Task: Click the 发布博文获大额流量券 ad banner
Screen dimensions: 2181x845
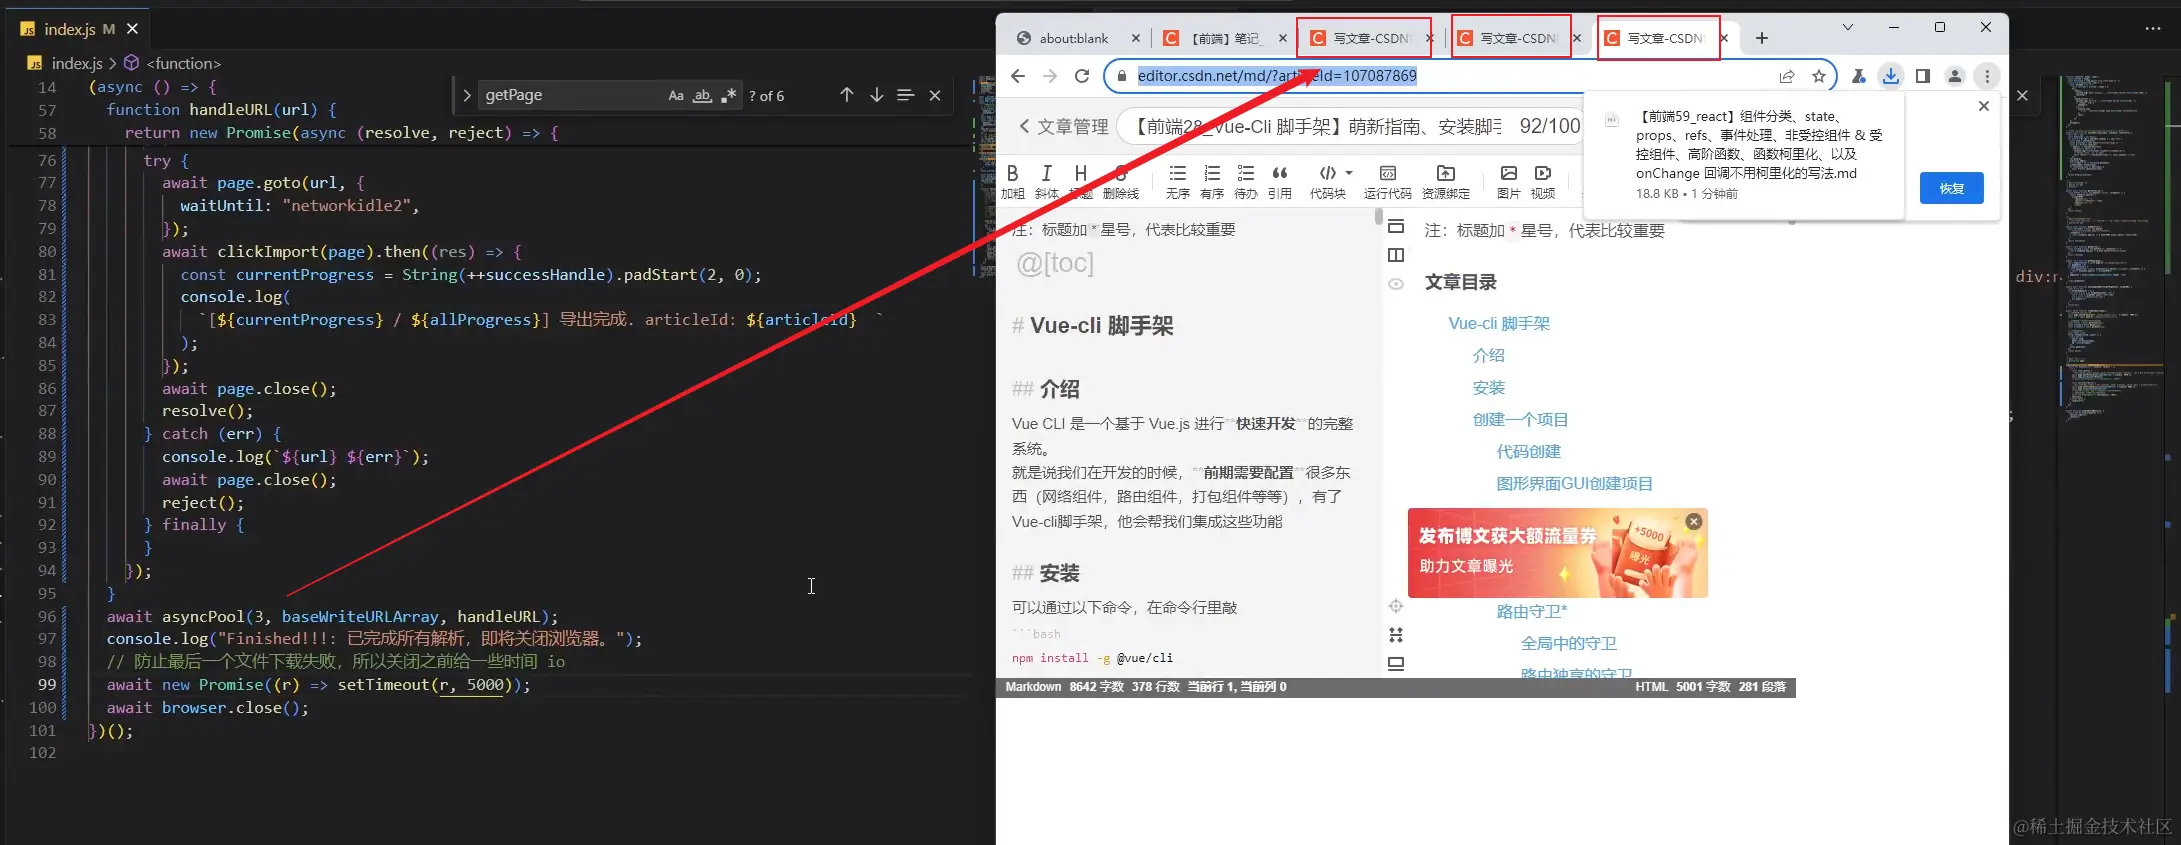Action: coord(1557,553)
